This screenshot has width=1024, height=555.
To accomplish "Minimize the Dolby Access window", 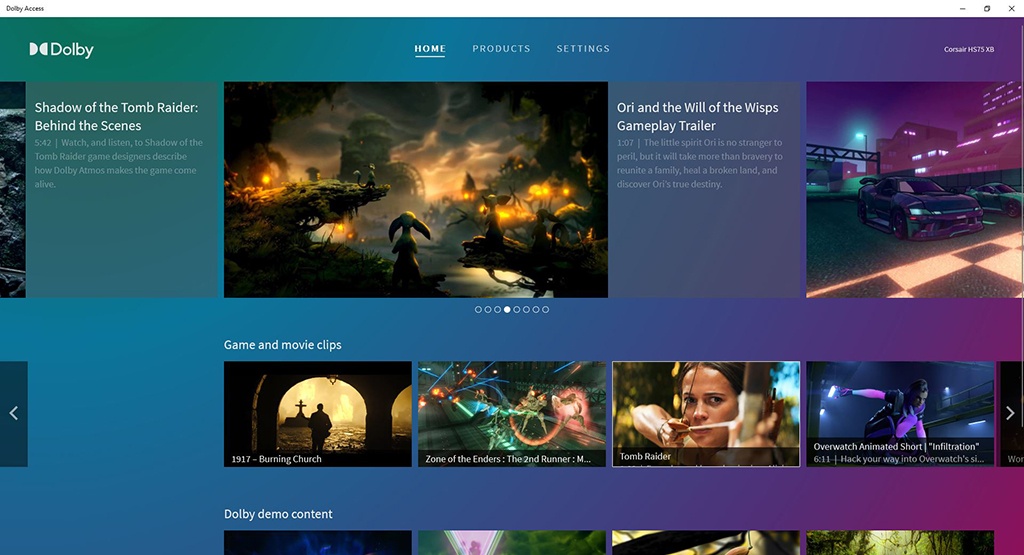I will (963, 8).
